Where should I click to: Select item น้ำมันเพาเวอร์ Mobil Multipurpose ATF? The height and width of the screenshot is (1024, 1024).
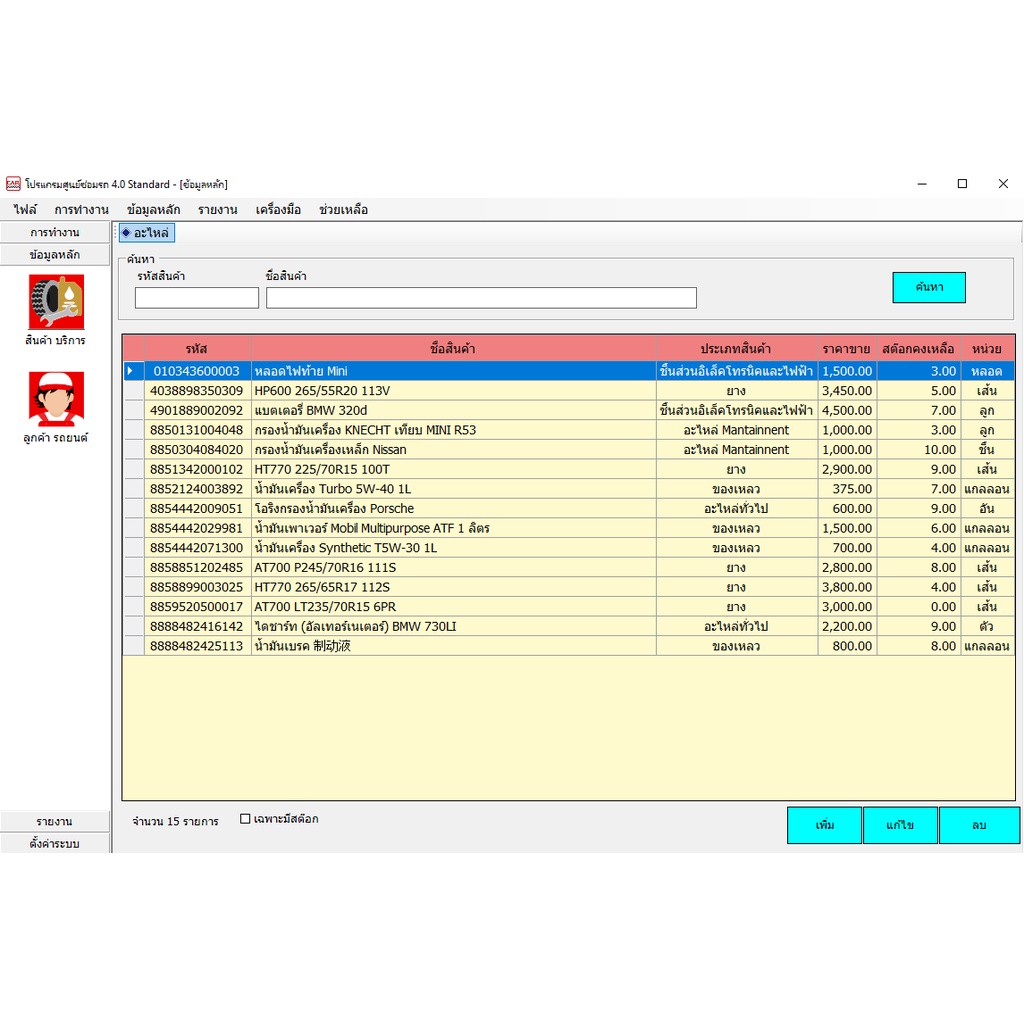[x=453, y=528]
